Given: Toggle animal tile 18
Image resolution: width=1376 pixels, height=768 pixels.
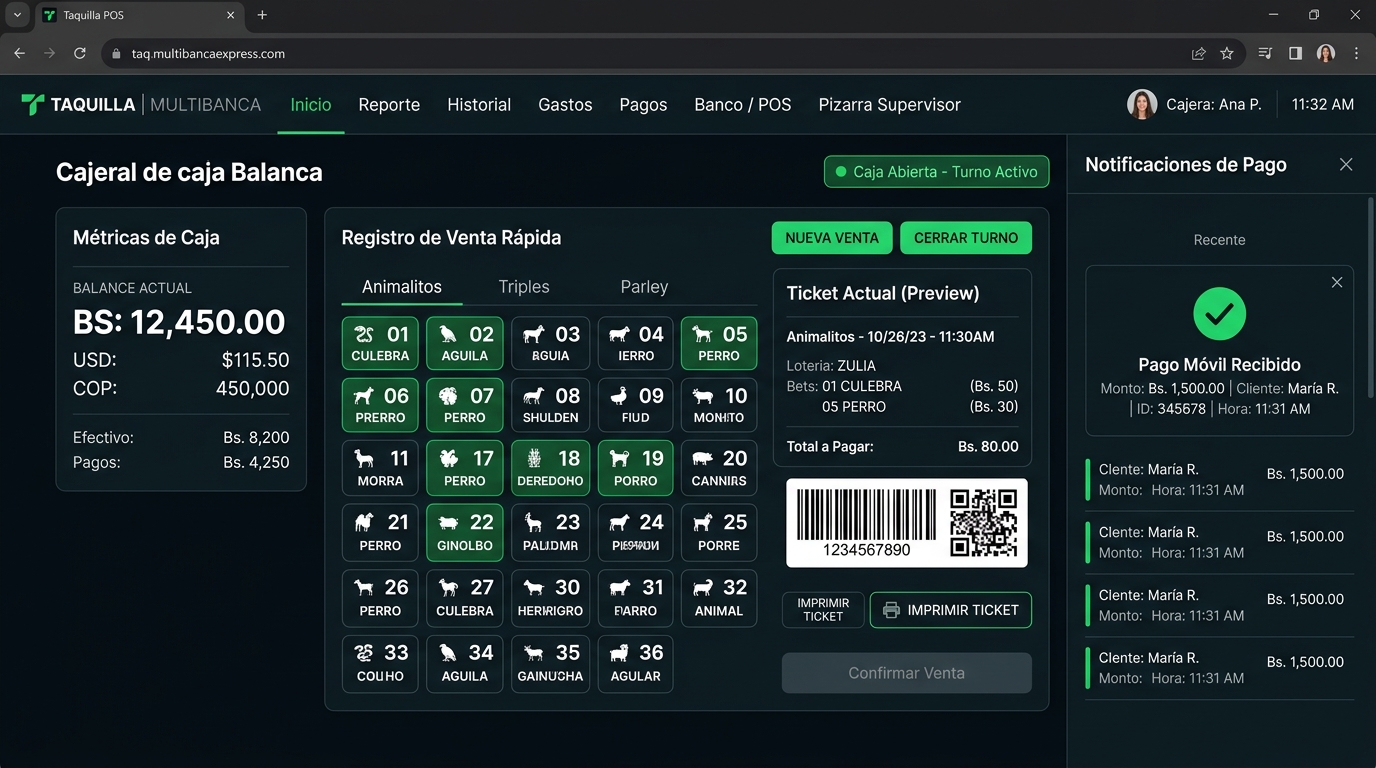Looking at the screenshot, I should [x=550, y=469].
